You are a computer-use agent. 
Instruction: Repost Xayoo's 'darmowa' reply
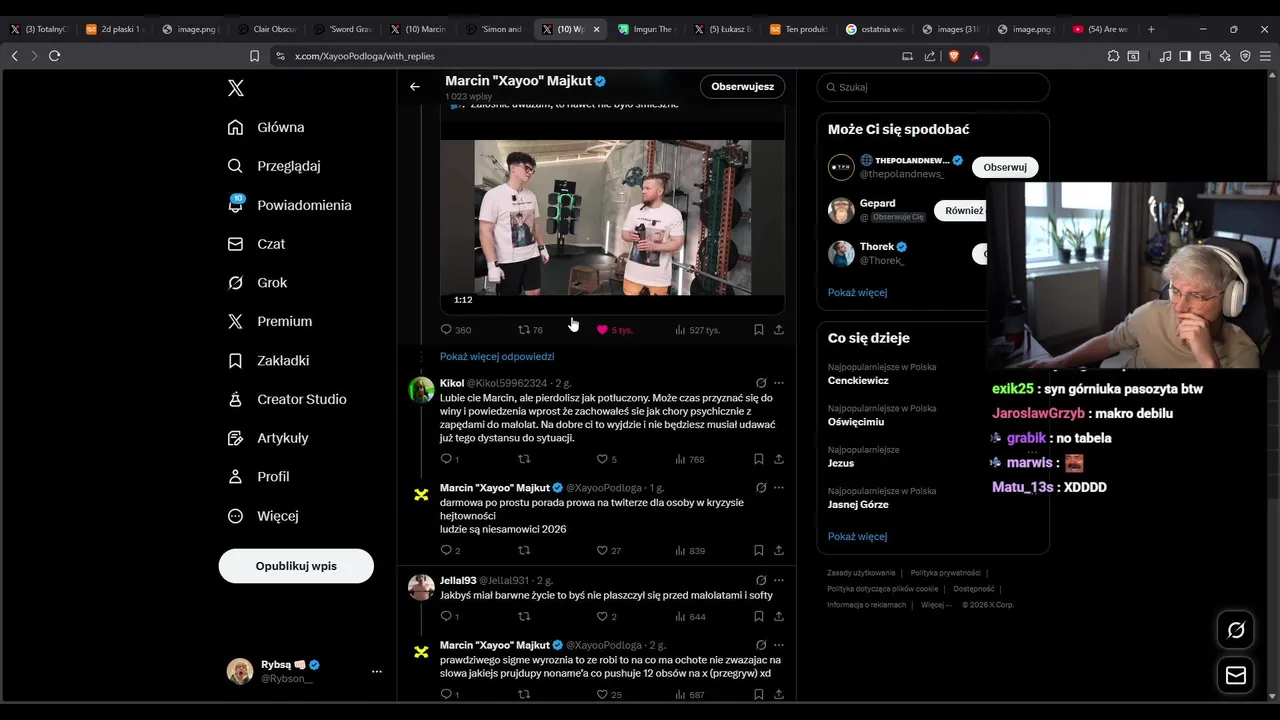[x=523, y=550]
